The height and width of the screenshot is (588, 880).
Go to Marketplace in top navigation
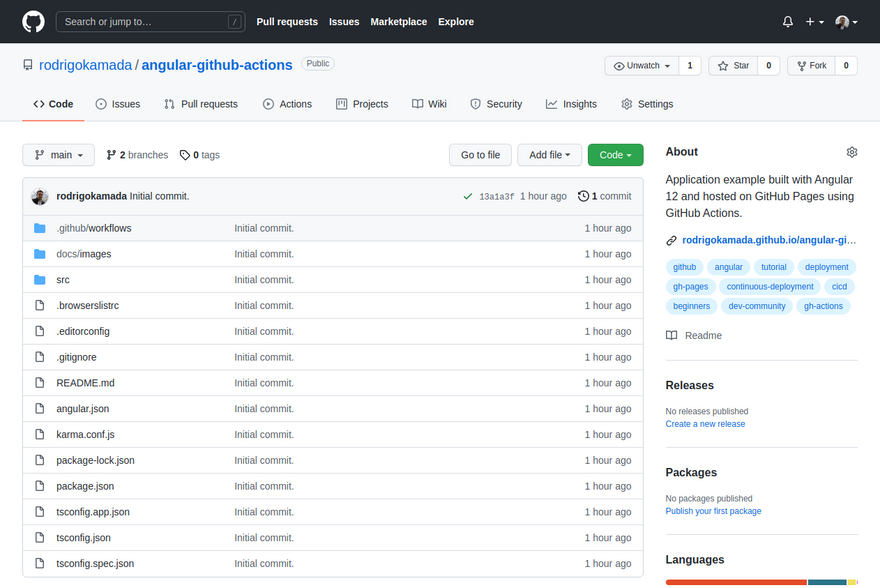pyautogui.click(x=398, y=22)
